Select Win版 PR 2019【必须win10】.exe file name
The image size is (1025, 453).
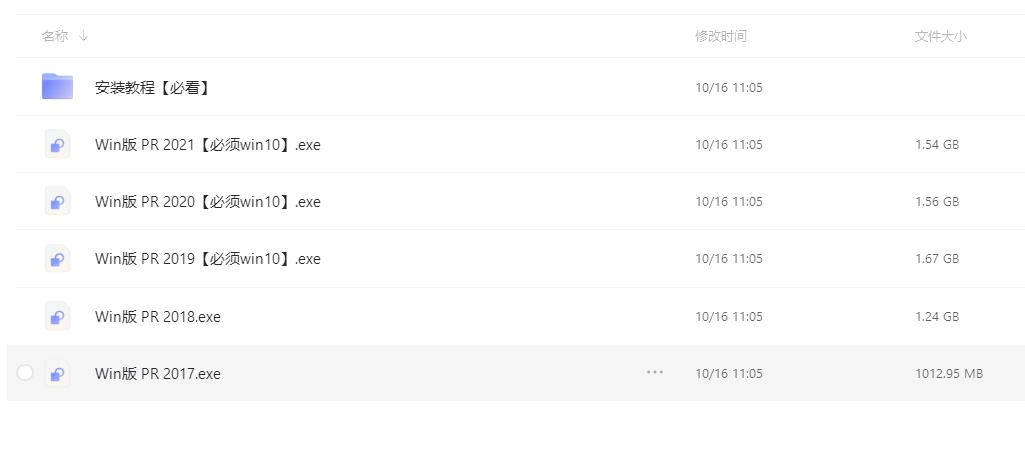coord(208,259)
